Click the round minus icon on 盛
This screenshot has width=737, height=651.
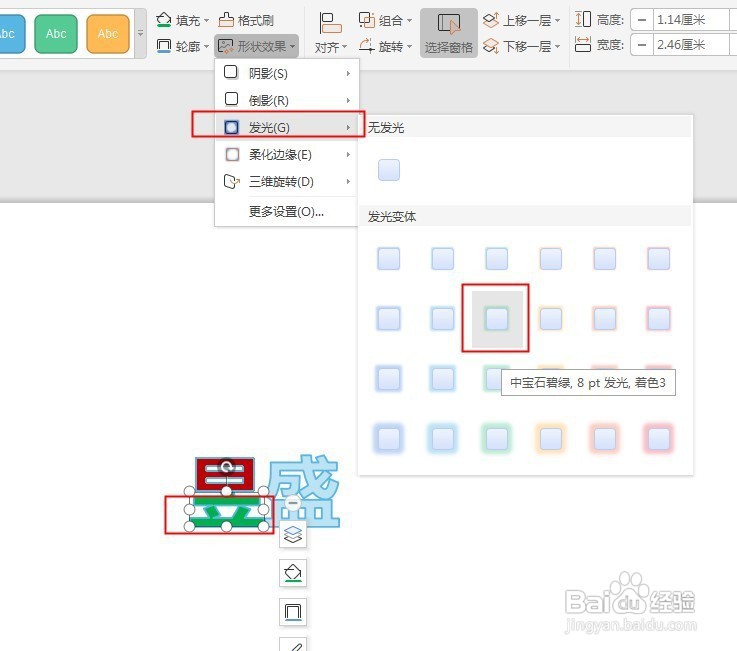(293, 503)
